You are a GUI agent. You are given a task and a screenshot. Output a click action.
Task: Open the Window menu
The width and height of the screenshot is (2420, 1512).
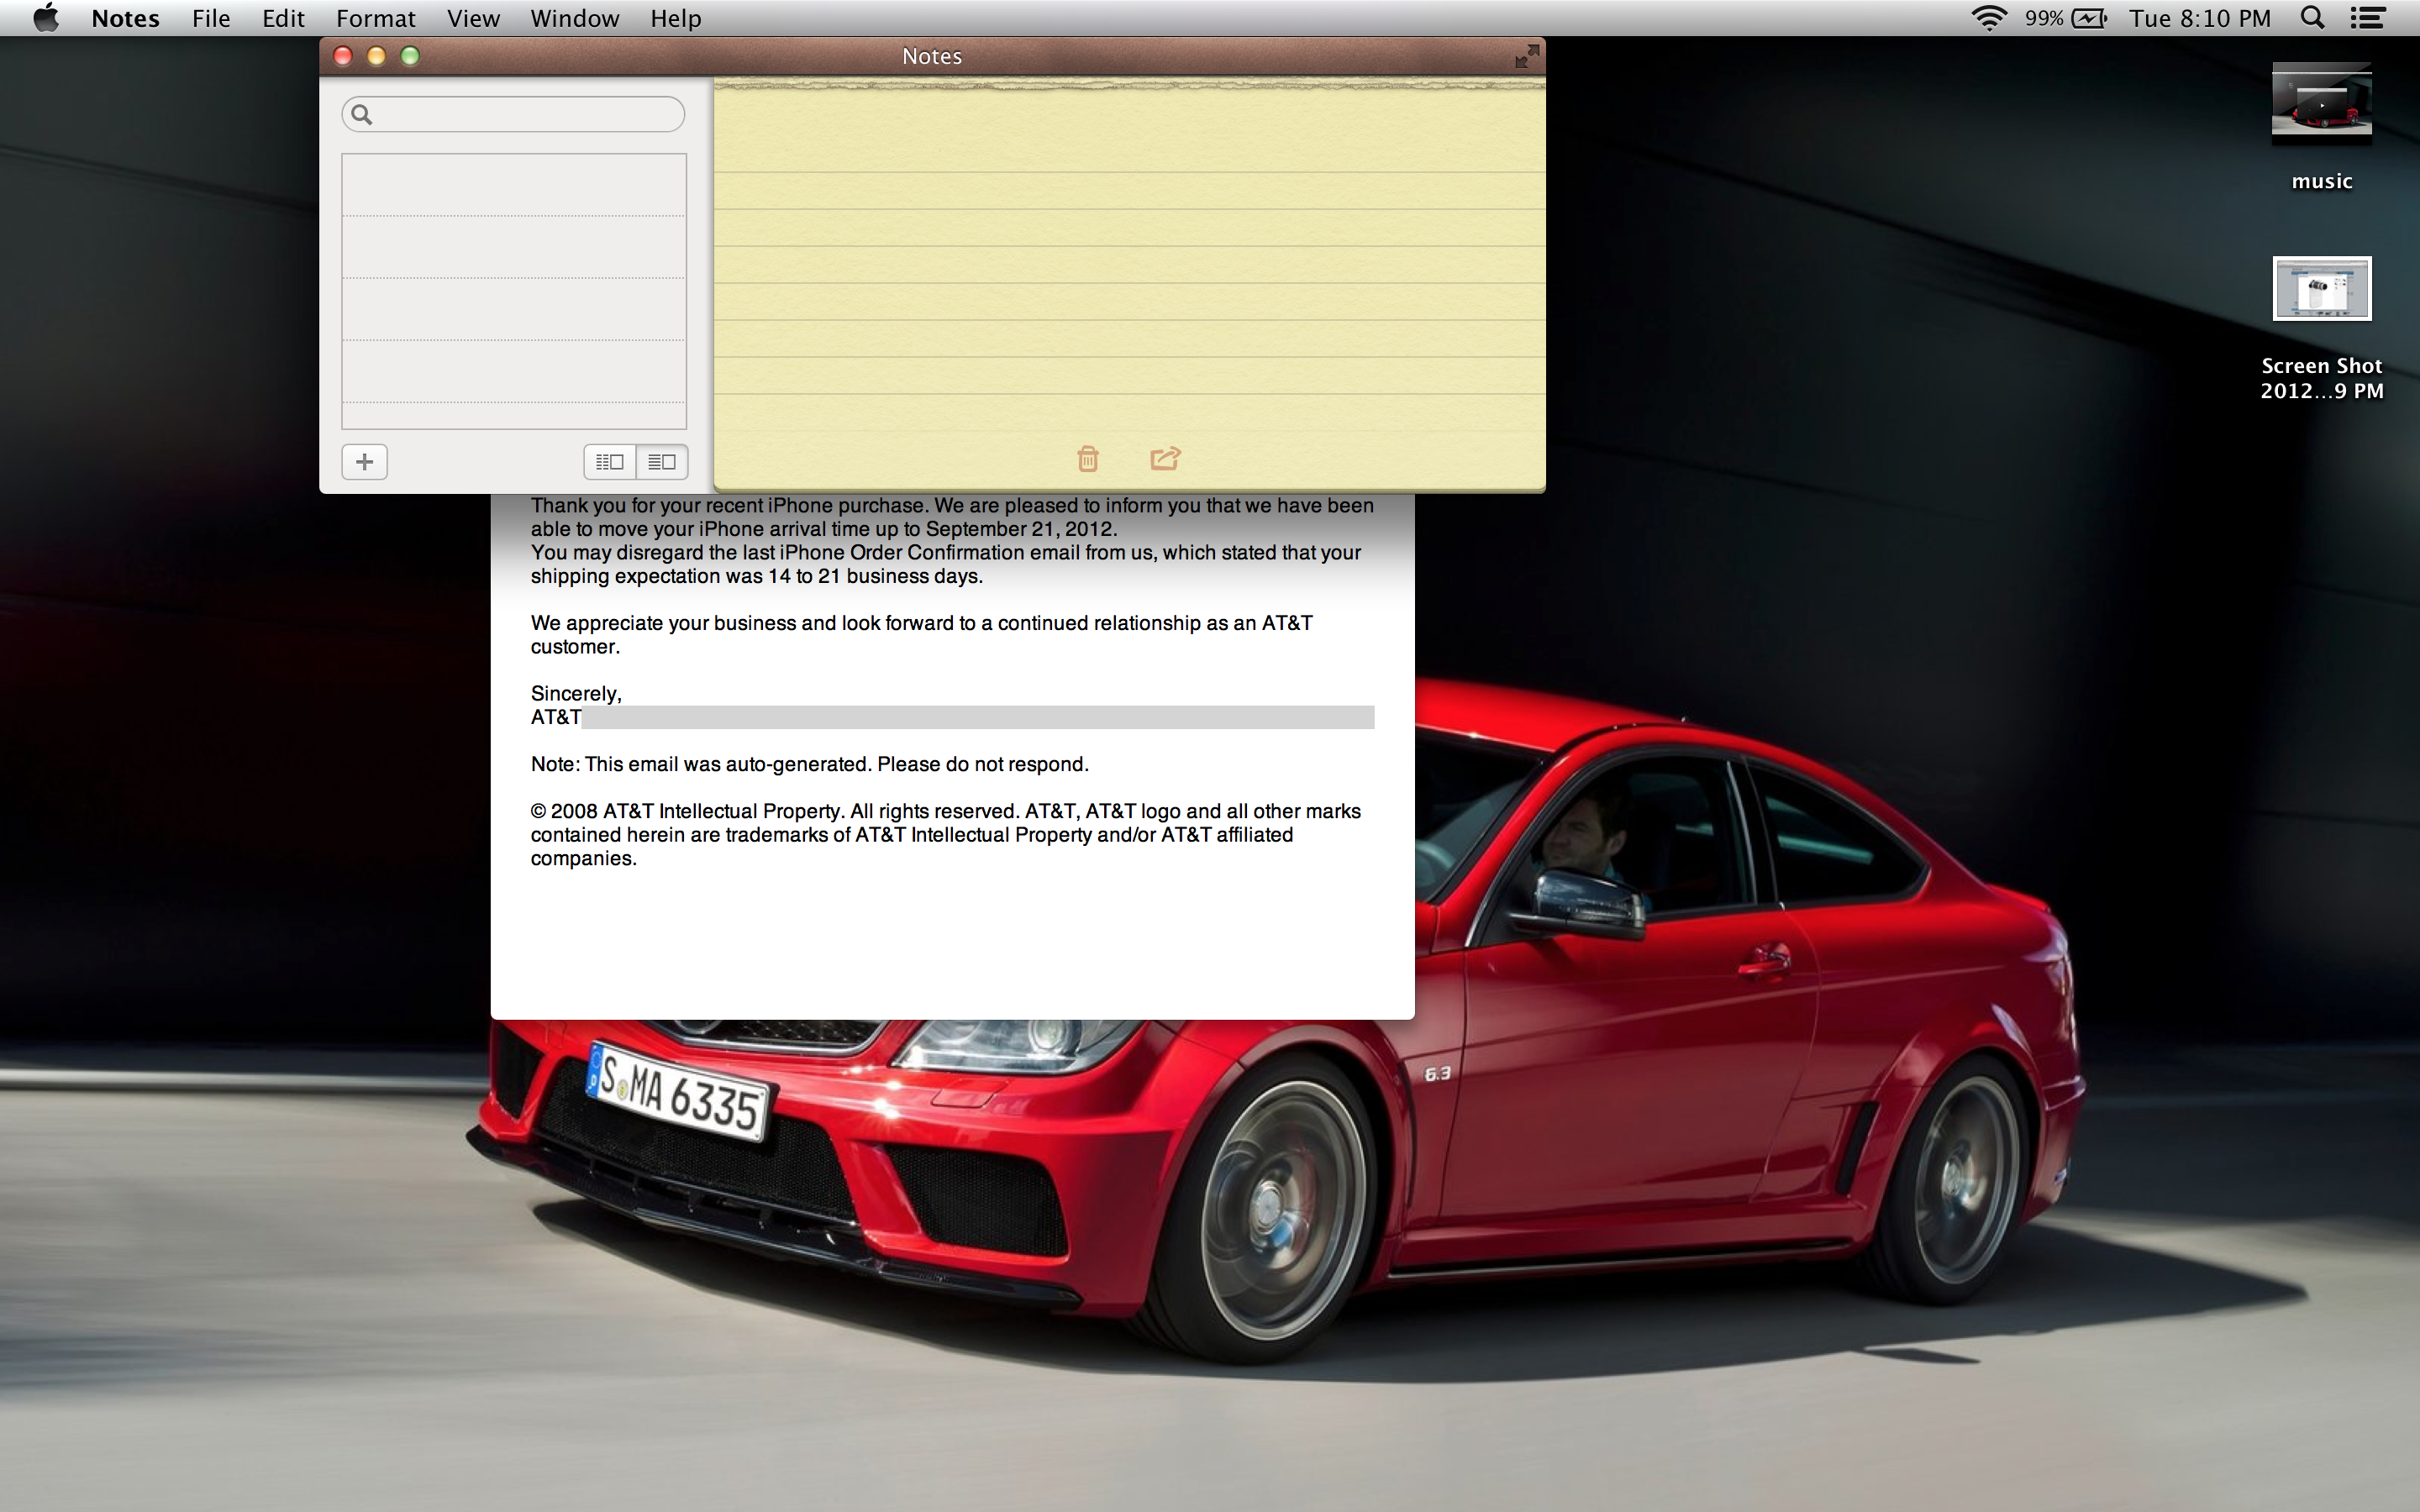click(574, 18)
